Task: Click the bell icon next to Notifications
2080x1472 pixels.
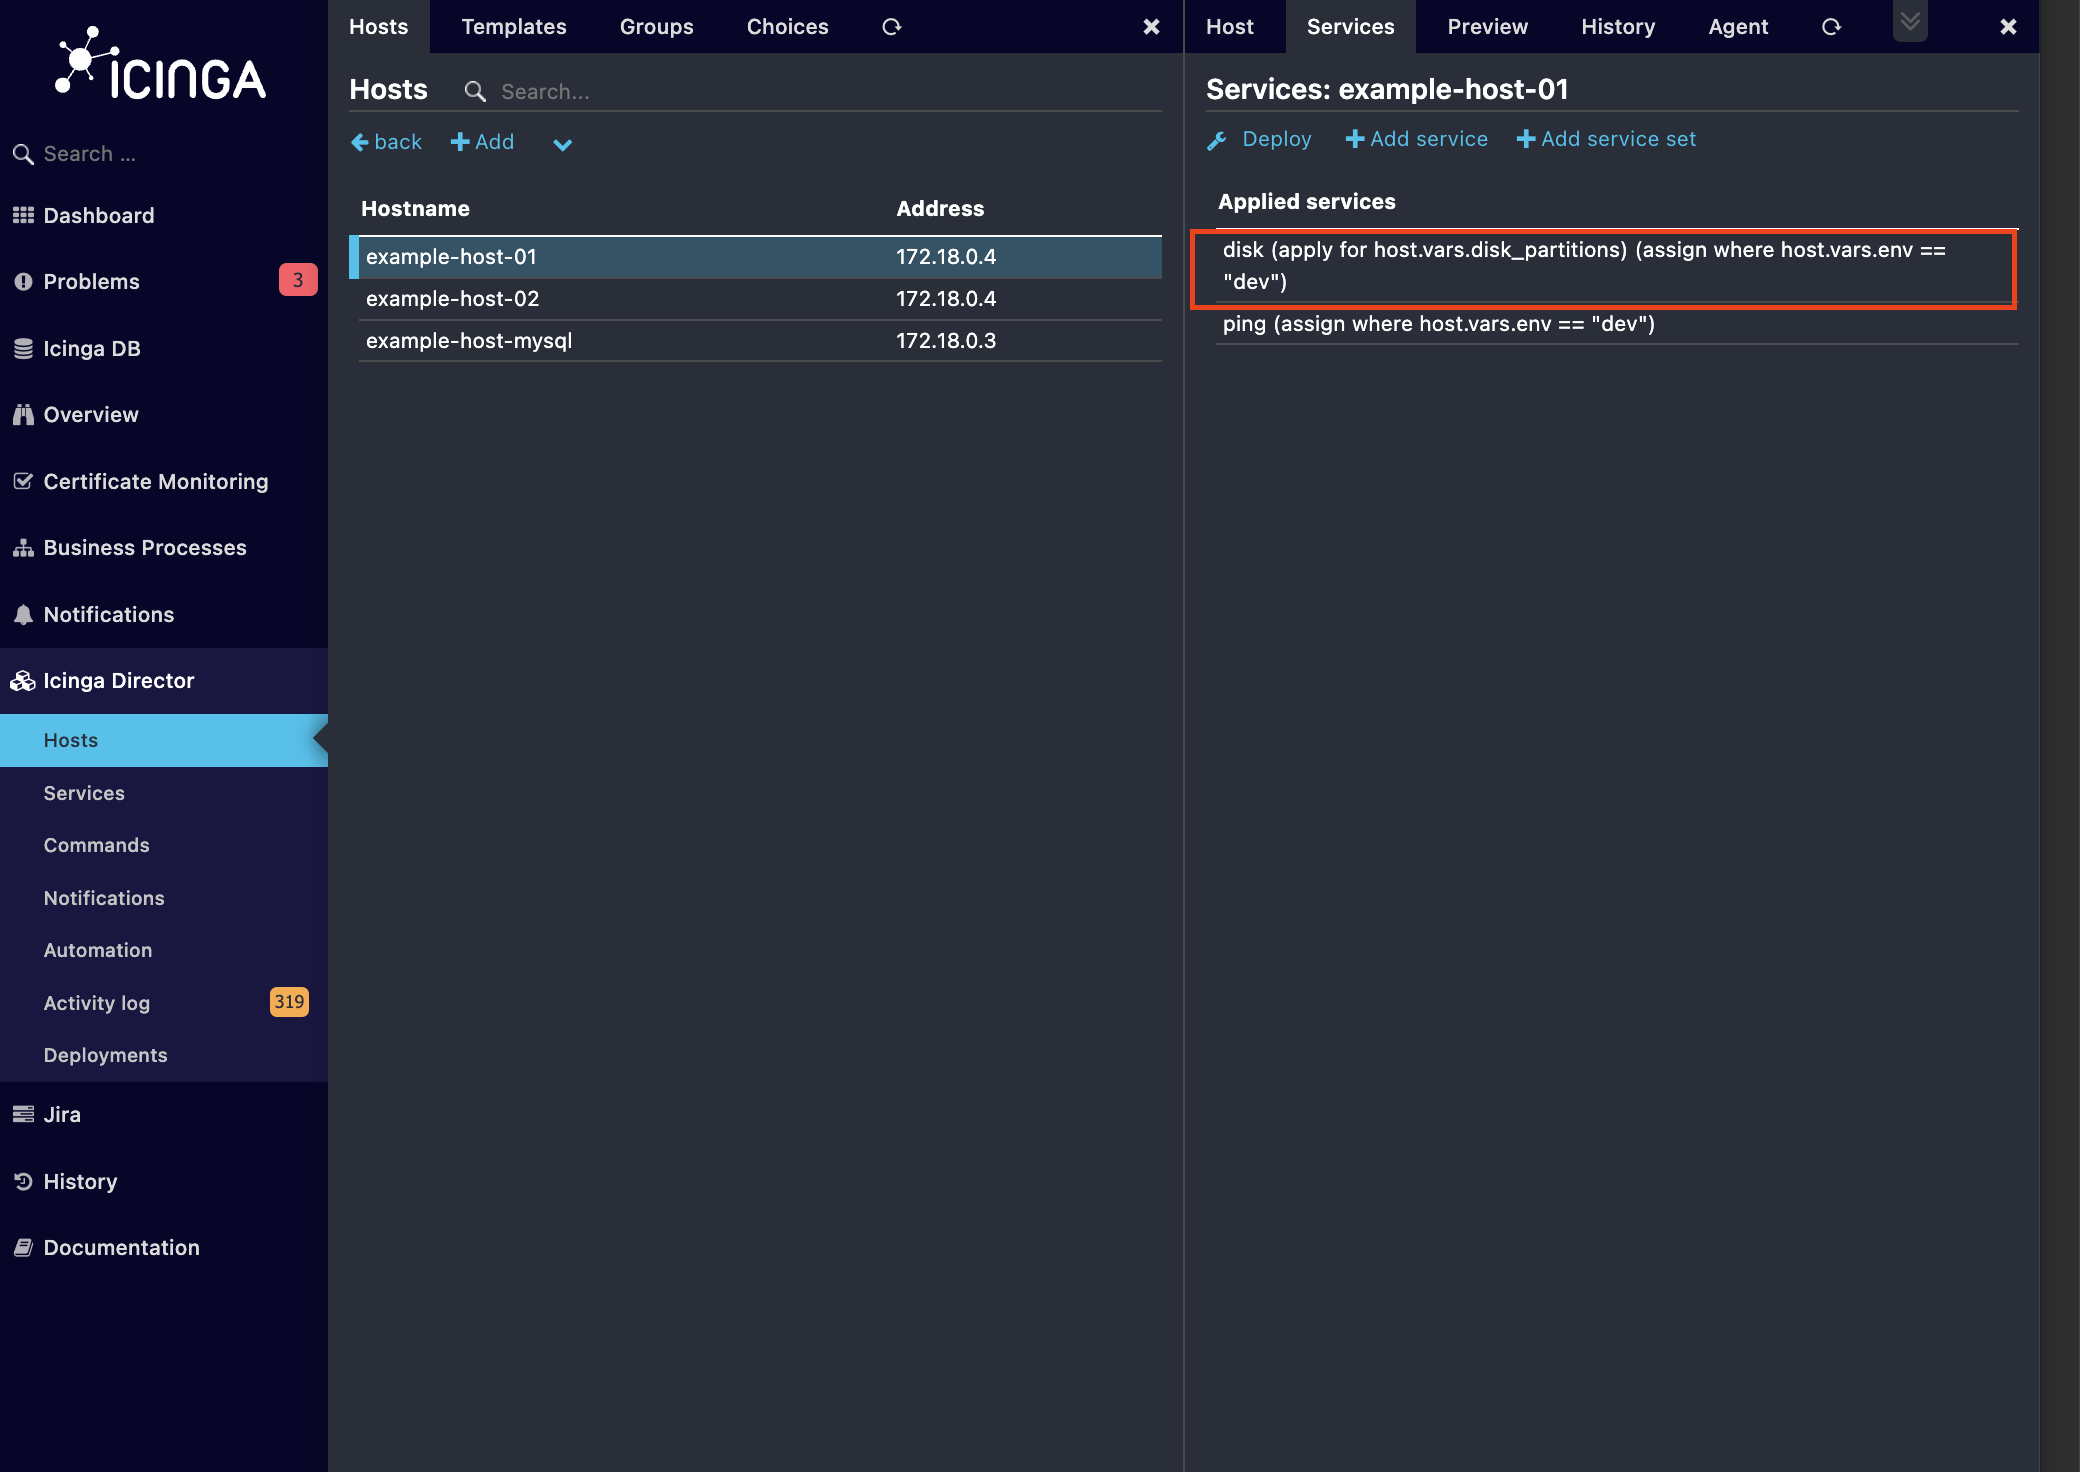Action: click(23, 614)
